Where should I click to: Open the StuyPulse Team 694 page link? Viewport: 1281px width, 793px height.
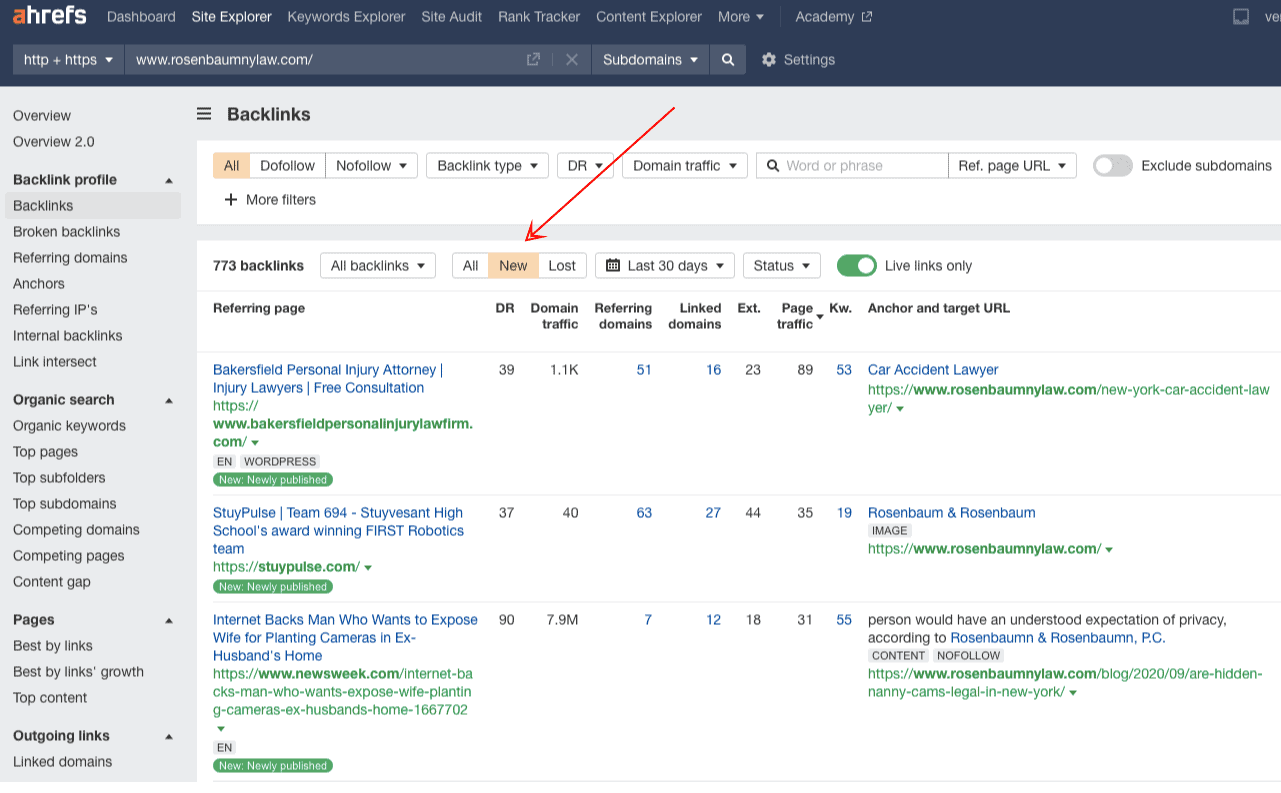[338, 531]
